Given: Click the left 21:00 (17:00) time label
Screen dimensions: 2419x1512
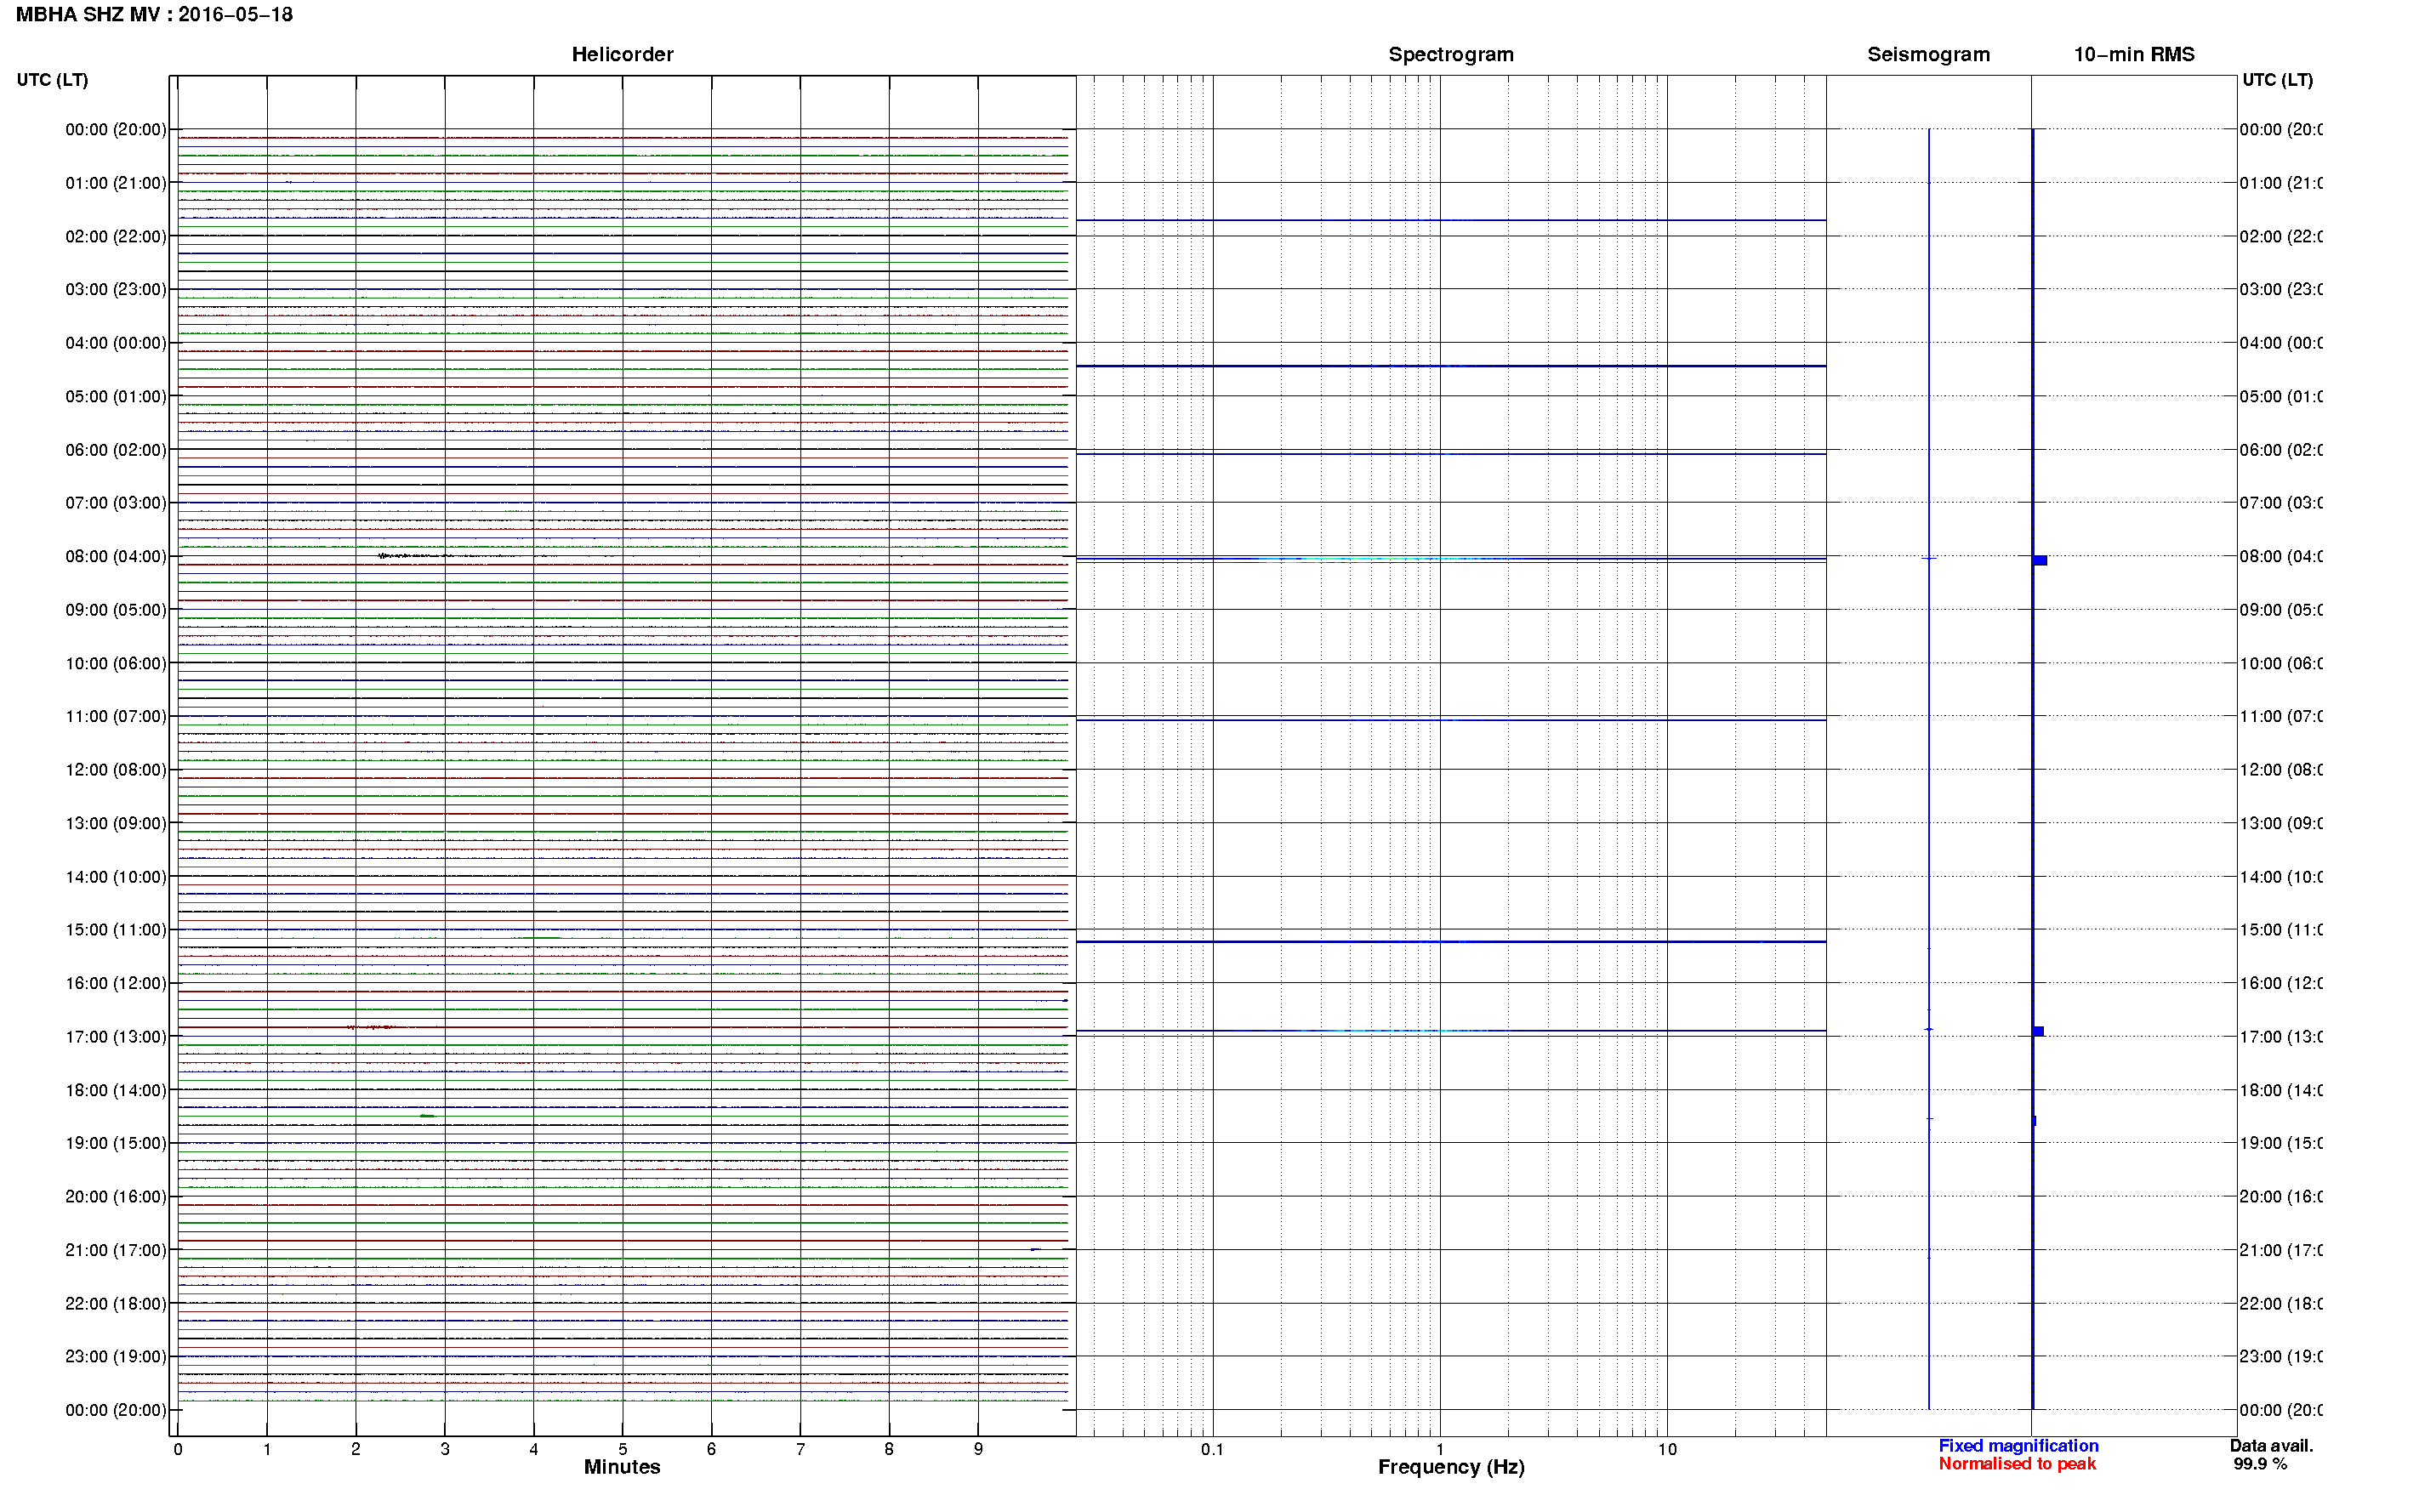Looking at the screenshot, I should click(116, 1251).
